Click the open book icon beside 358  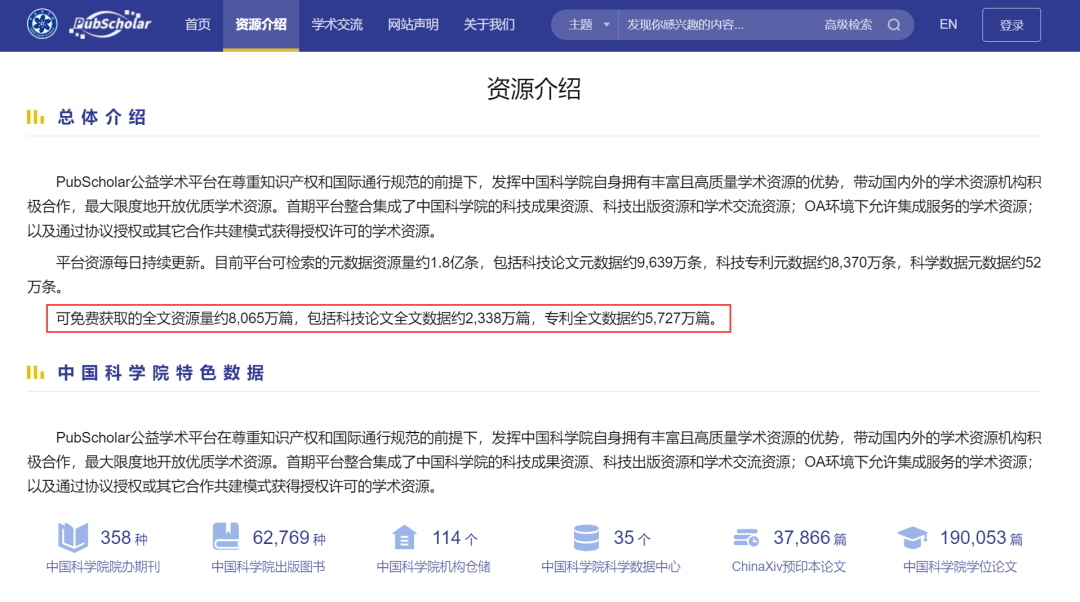pyautogui.click(x=73, y=537)
